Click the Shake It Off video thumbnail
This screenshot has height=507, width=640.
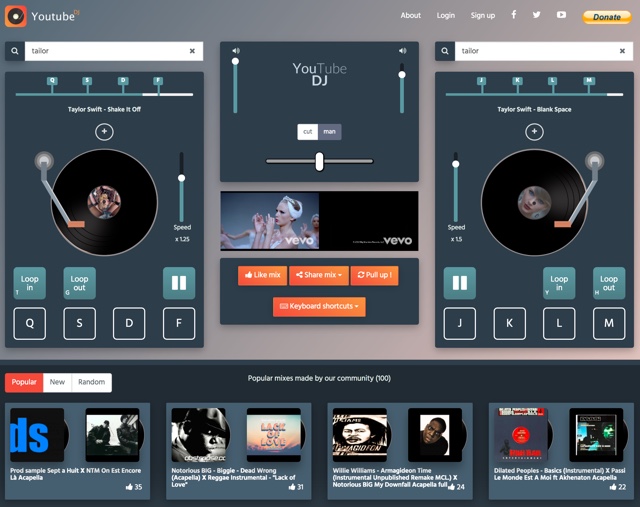tap(270, 220)
